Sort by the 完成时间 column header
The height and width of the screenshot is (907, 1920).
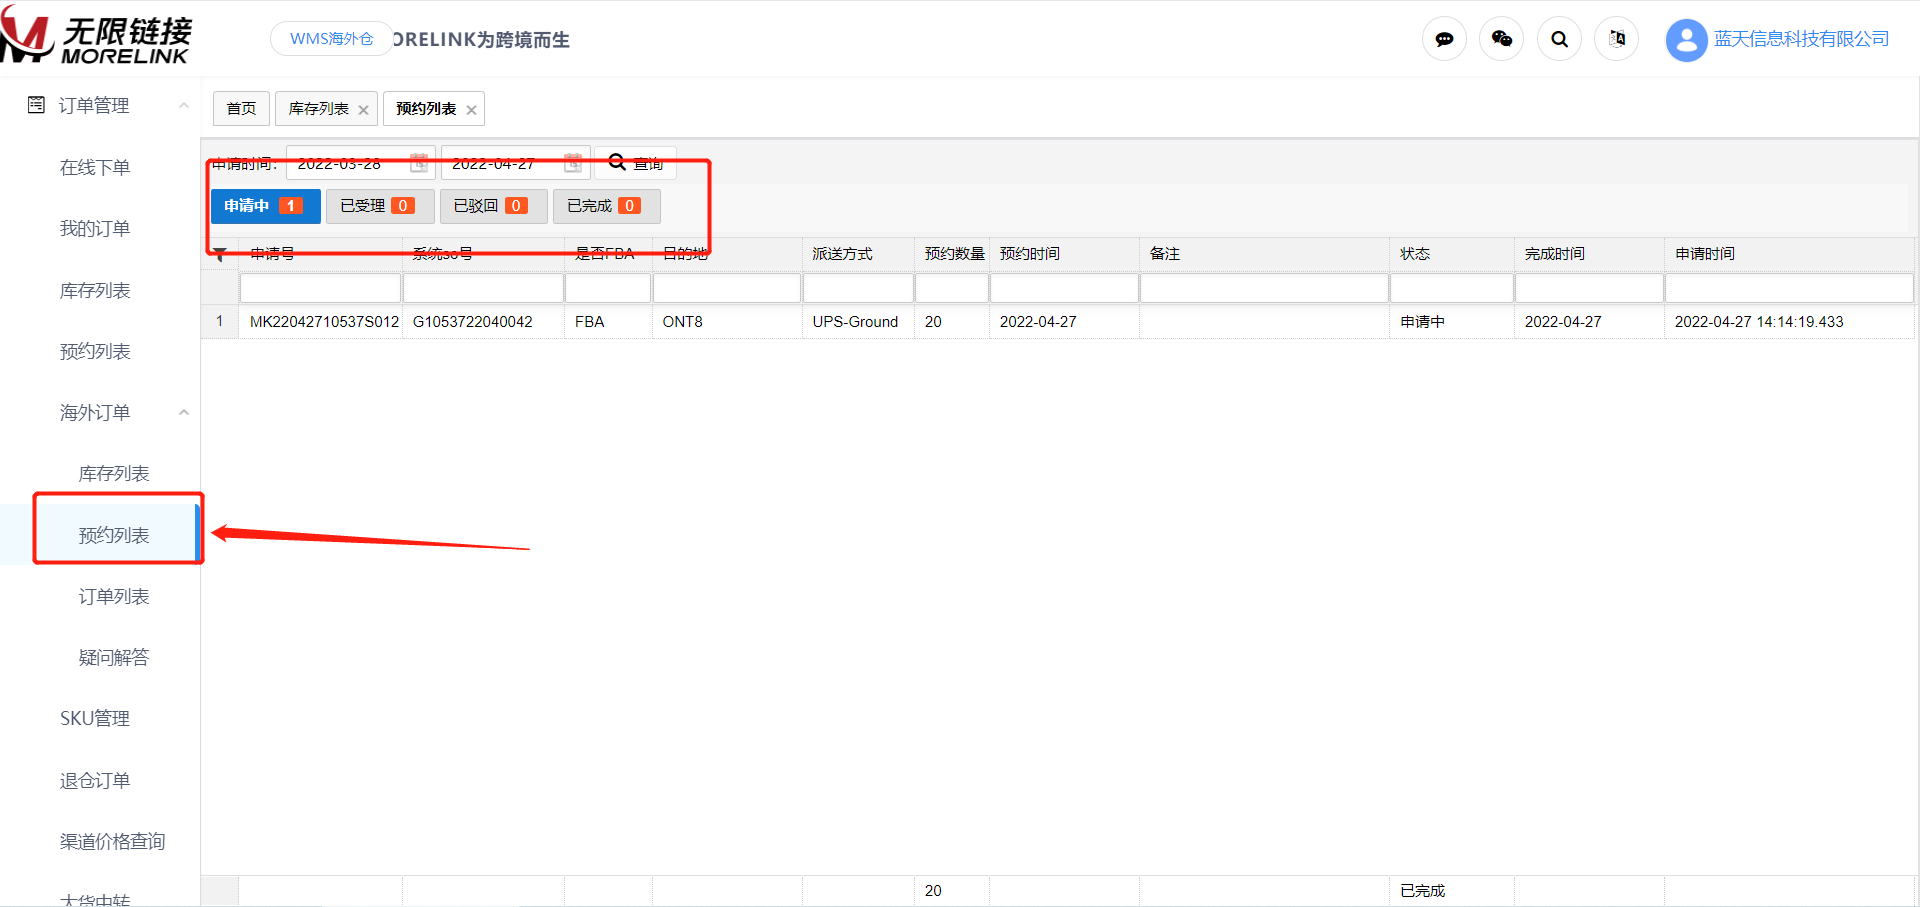tap(1589, 254)
